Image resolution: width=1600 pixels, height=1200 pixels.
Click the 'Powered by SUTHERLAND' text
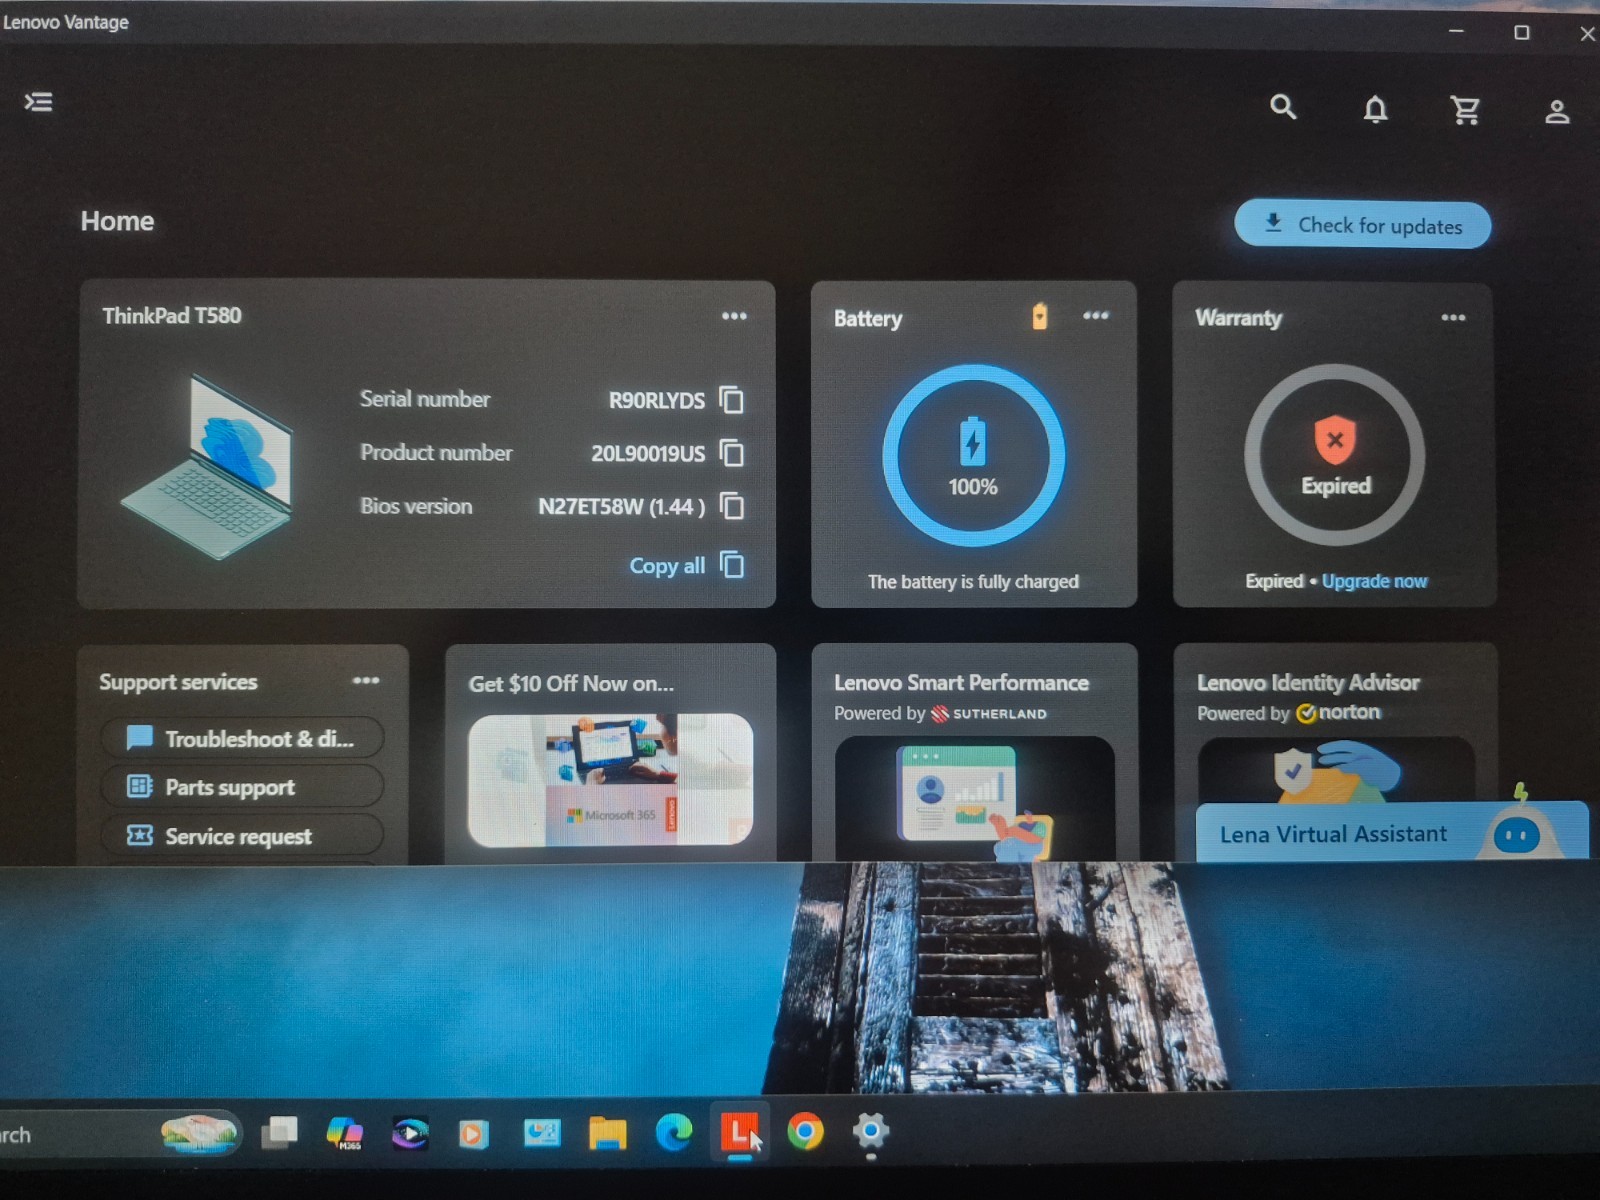click(x=940, y=713)
